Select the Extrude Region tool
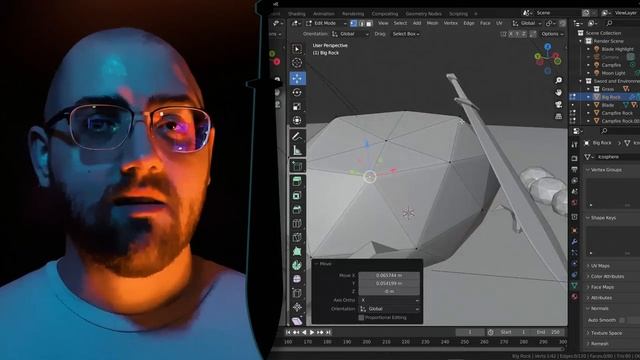 click(297, 181)
